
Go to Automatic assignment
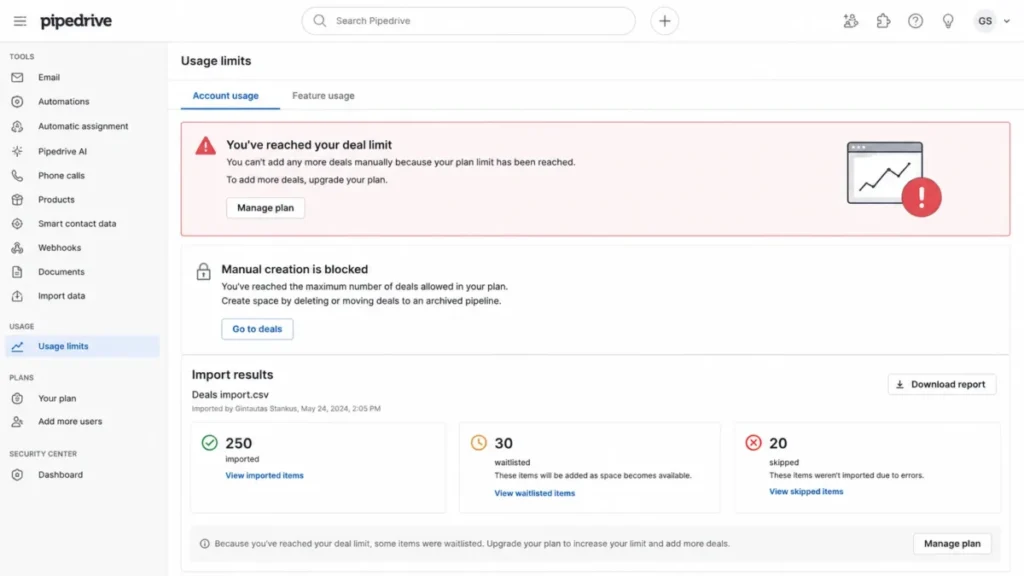[x=82, y=126]
